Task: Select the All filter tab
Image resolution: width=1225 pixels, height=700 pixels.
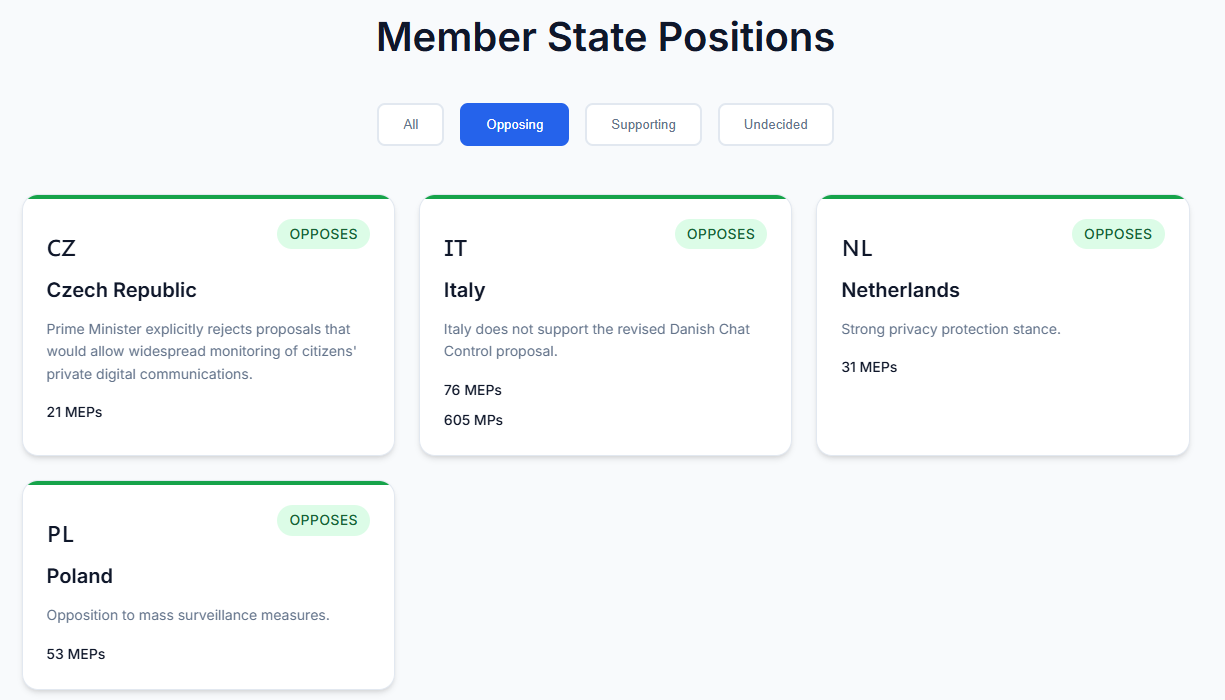Action: (x=410, y=125)
